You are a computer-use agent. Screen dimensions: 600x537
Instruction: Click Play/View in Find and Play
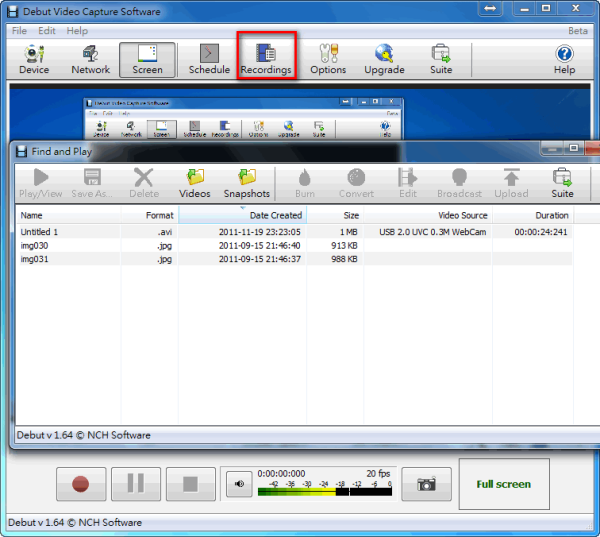tap(41, 183)
